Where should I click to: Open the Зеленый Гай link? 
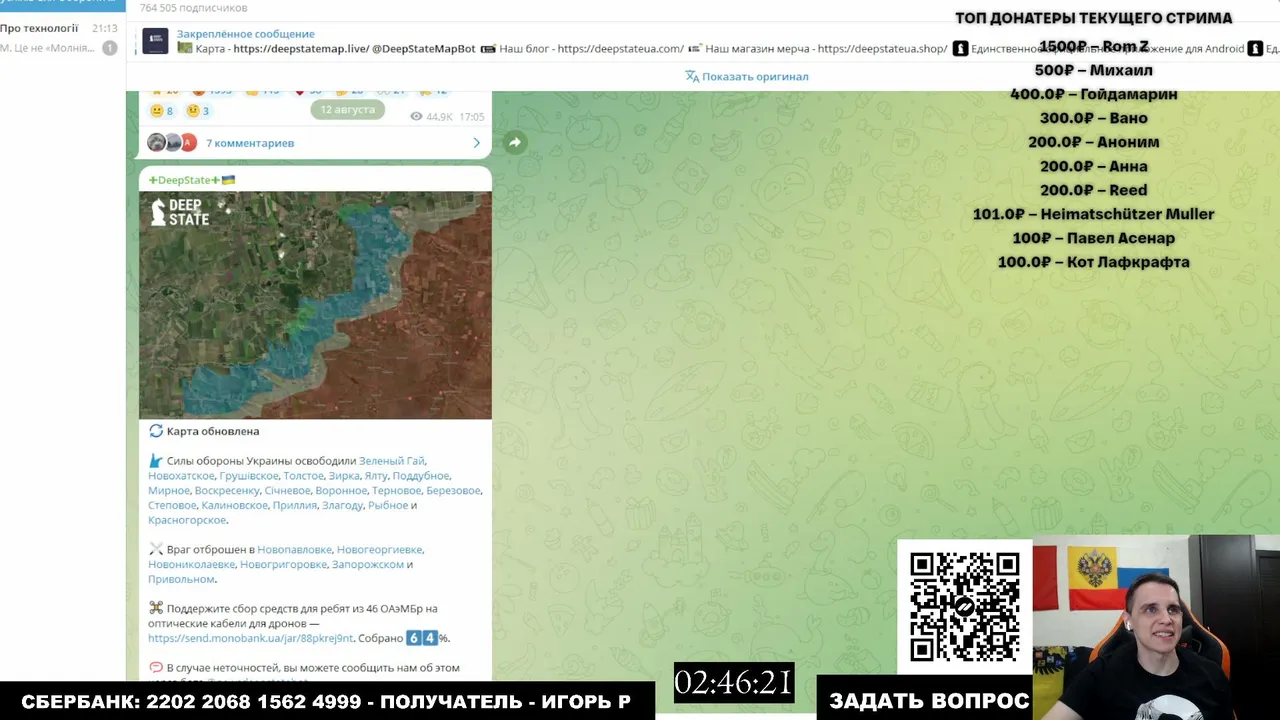click(391, 461)
